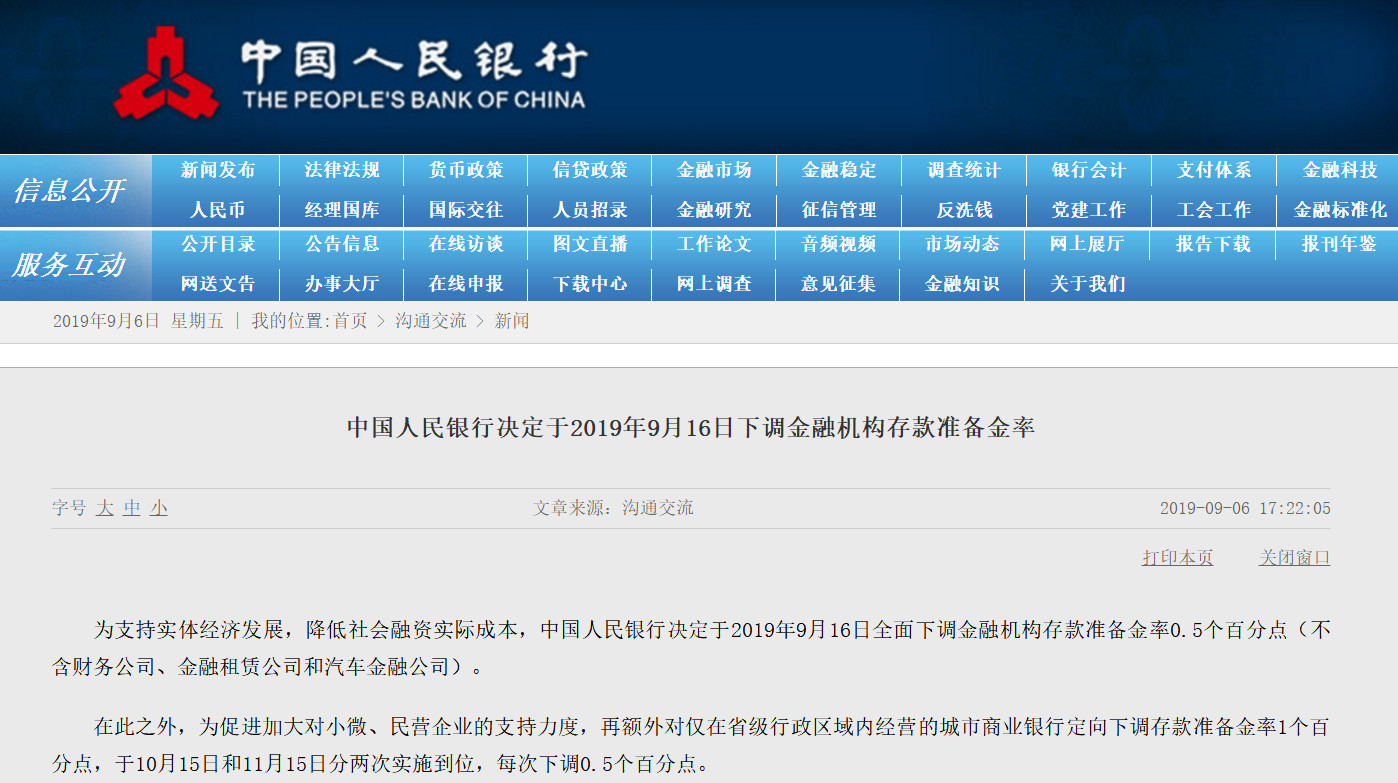Open 在线申报 menu item
The width and height of the screenshot is (1398, 783).
(x=466, y=284)
